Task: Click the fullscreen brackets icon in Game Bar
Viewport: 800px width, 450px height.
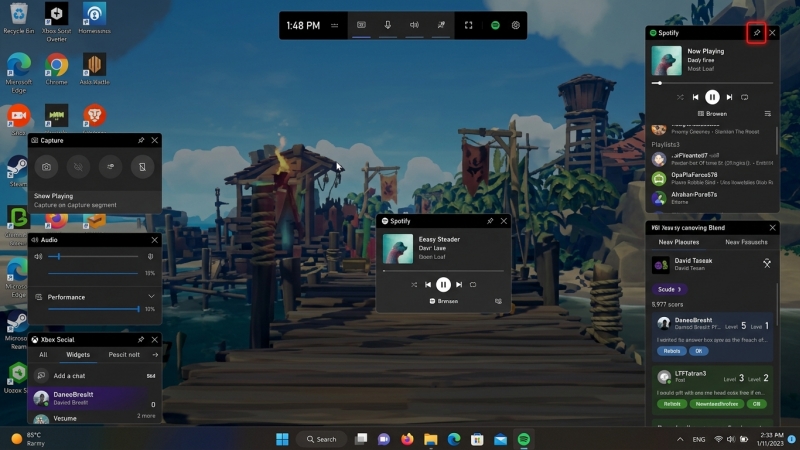Action: click(x=468, y=26)
